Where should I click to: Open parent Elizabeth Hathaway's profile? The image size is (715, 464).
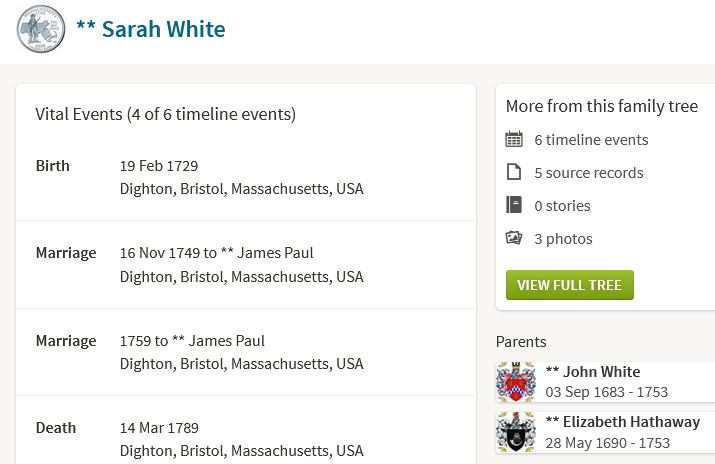click(x=622, y=422)
